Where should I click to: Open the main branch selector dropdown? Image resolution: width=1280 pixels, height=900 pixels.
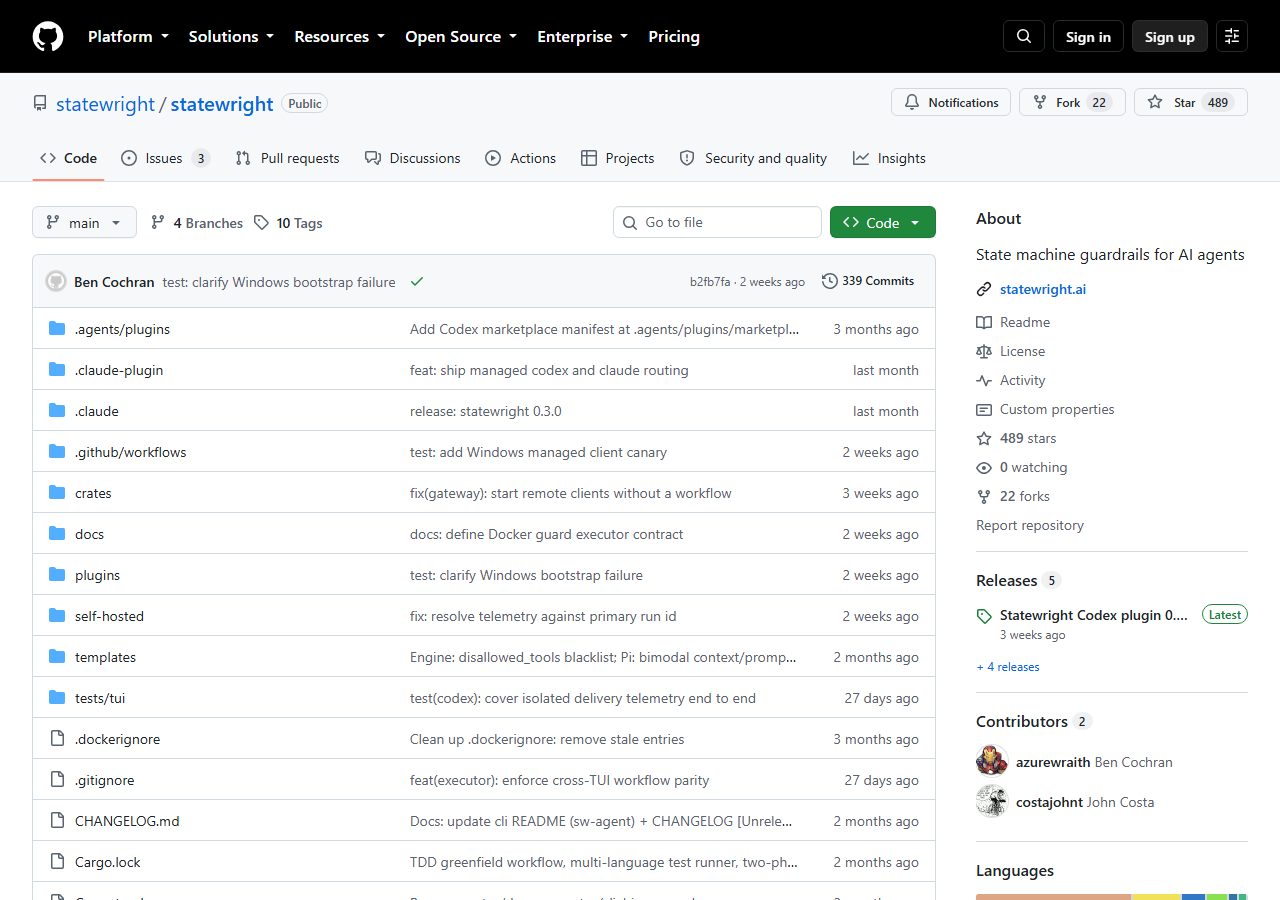[x=84, y=222]
